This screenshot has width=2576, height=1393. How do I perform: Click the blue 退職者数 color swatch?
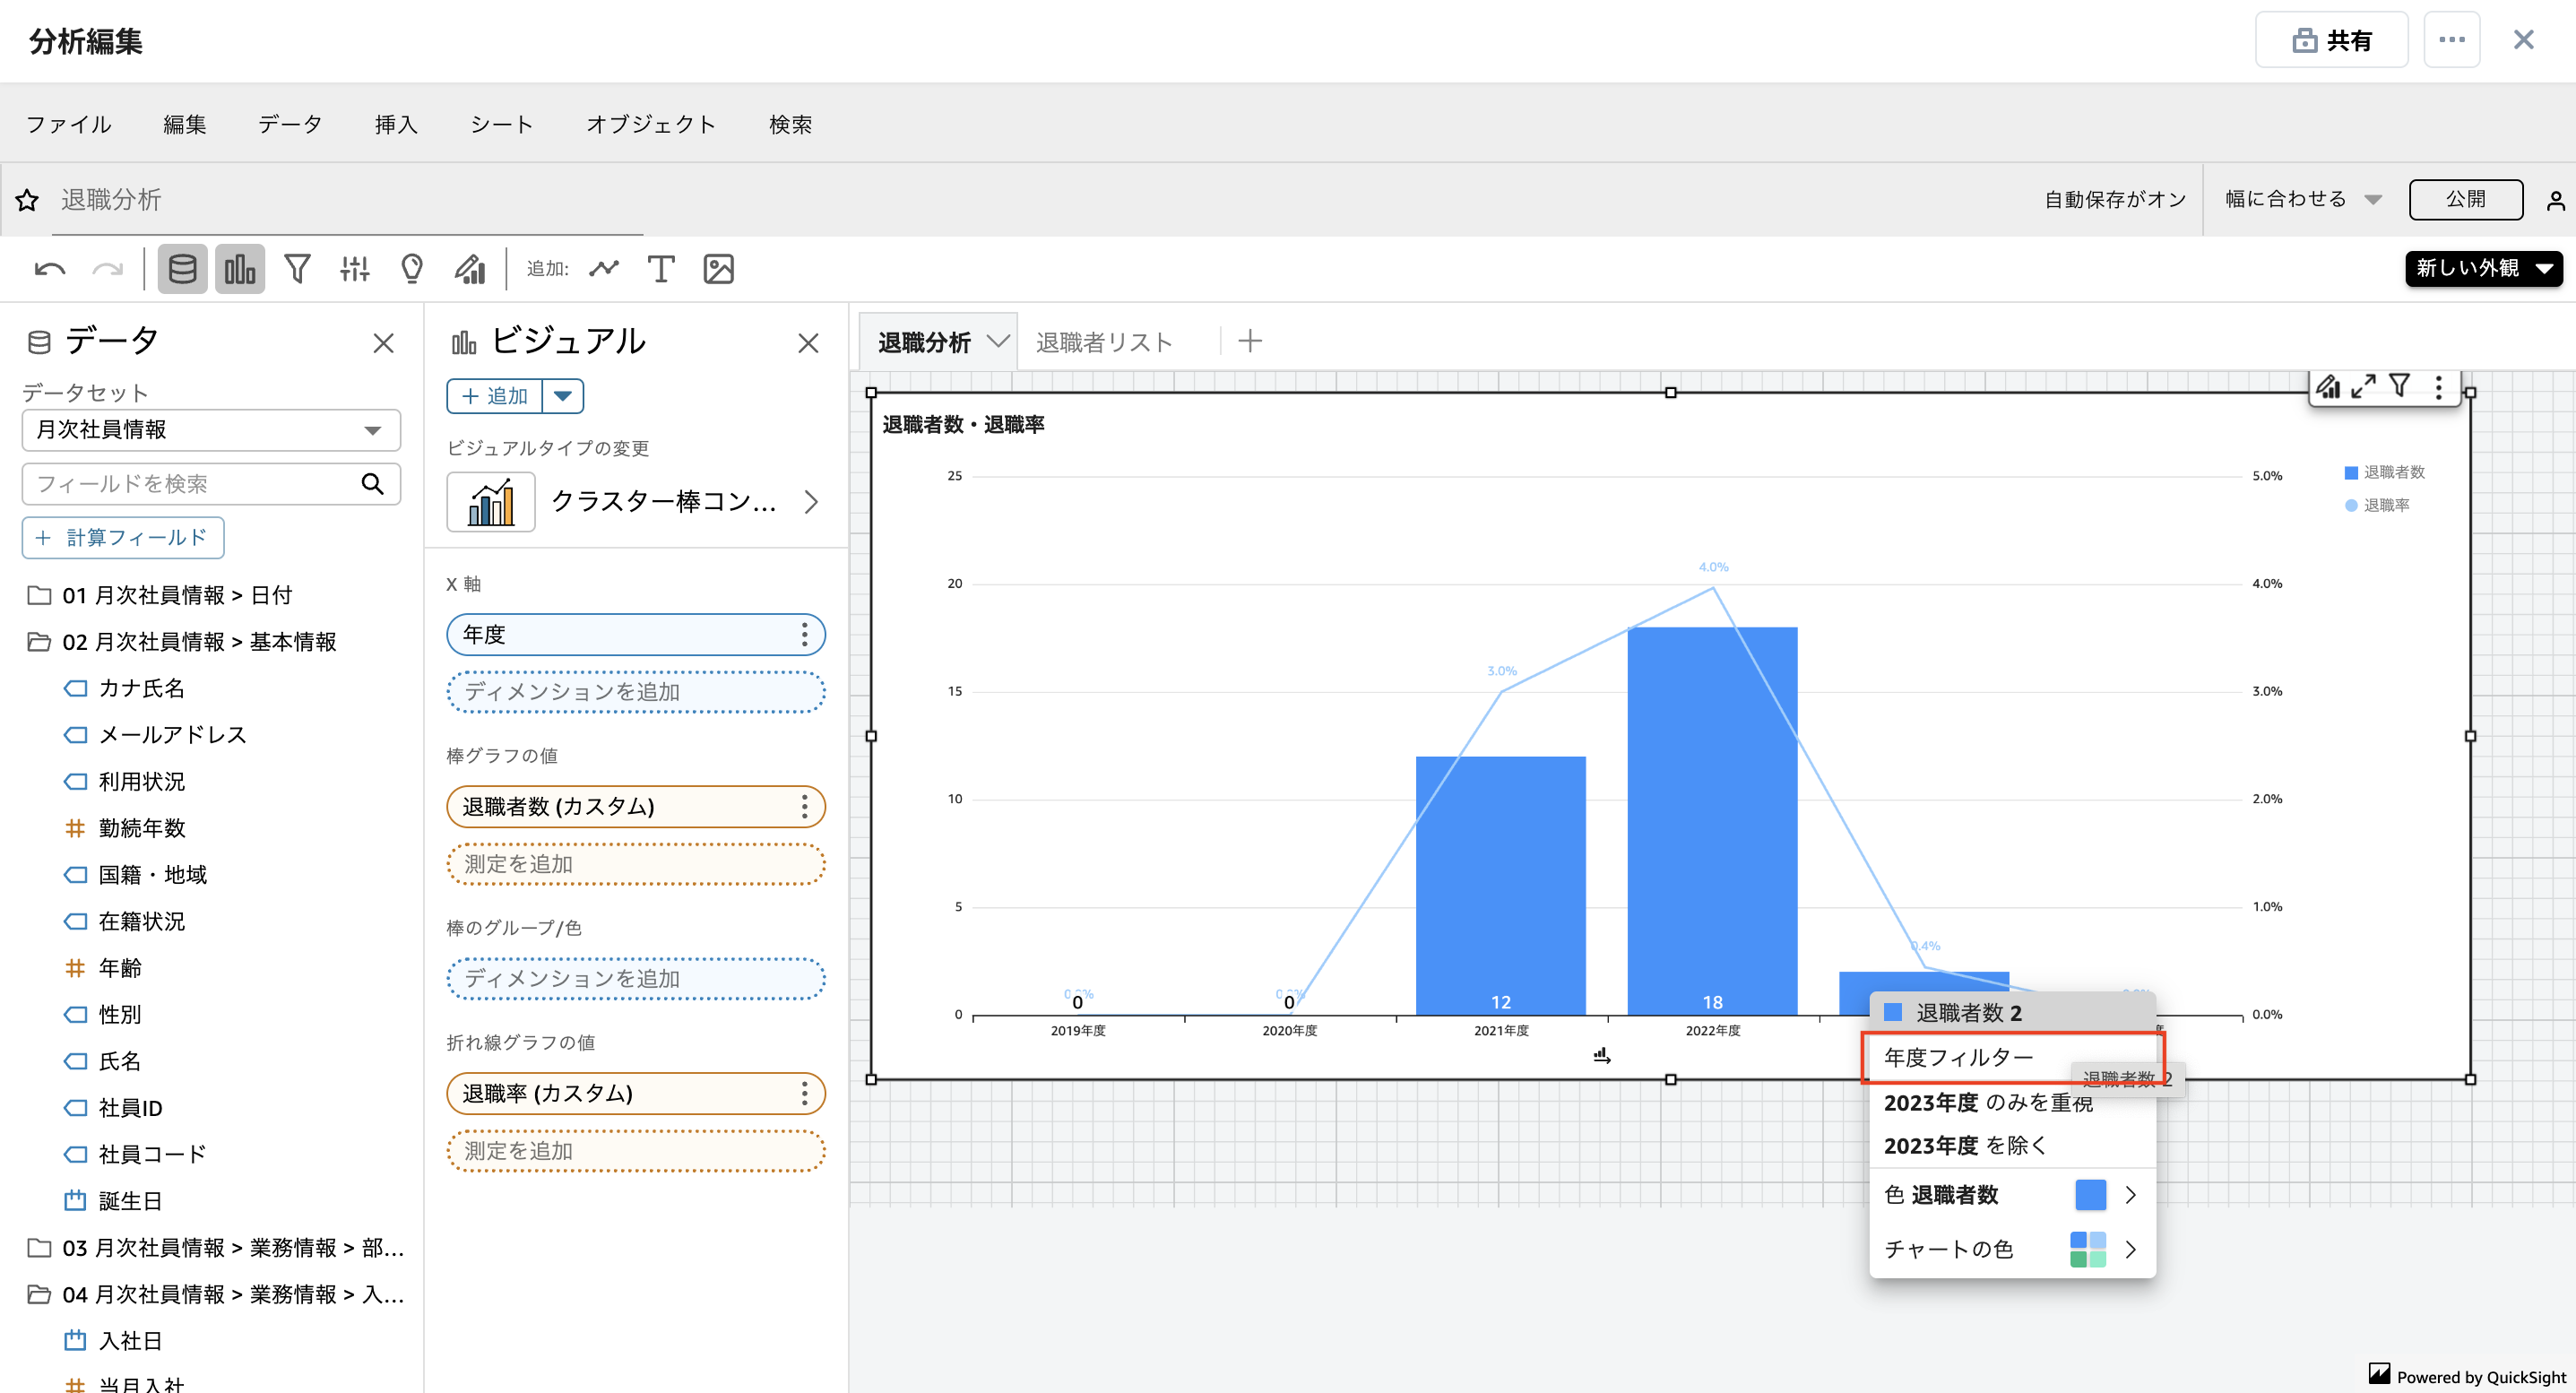pyautogui.click(x=2090, y=1195)
